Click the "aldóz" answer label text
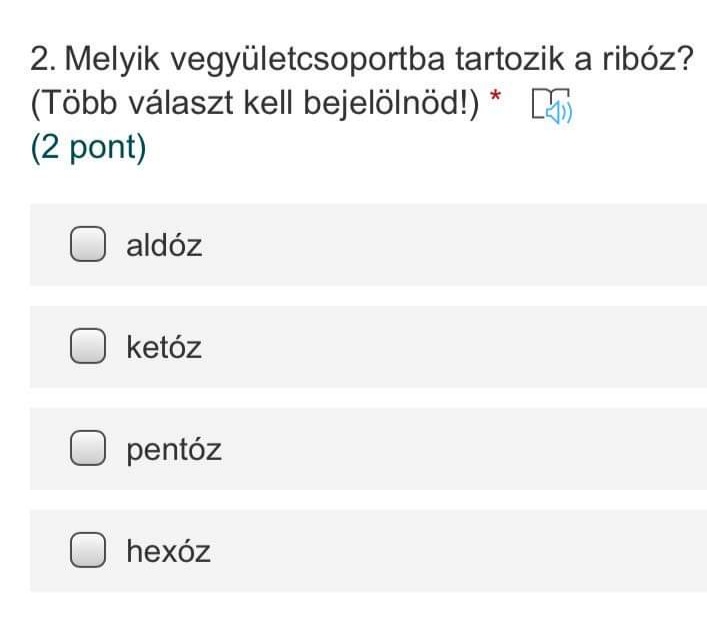This screenshot has width=707, height=642. pyautogui.click(x=164, y=245)
